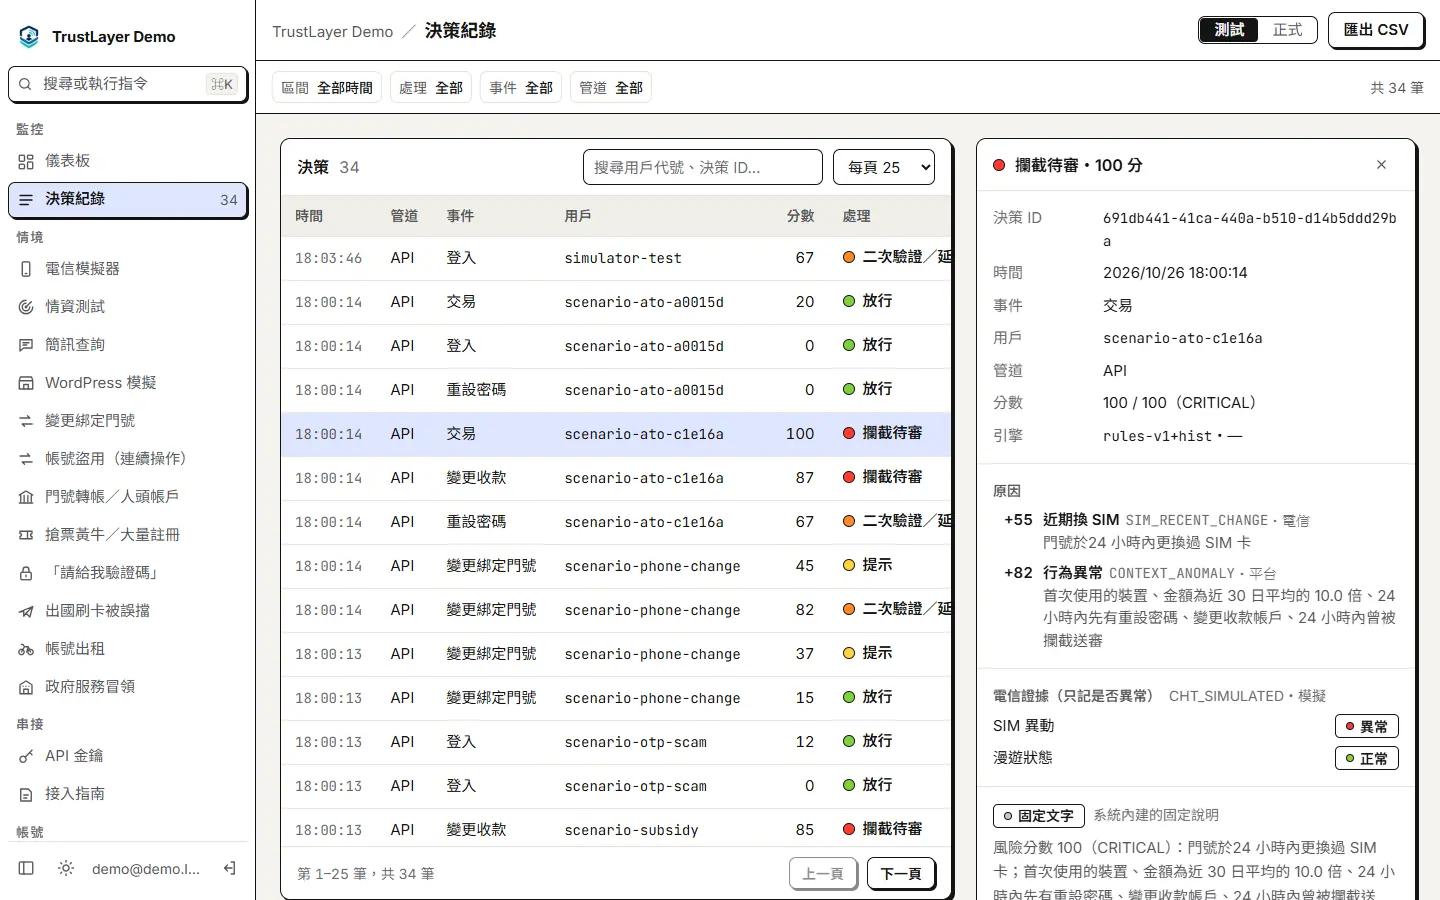Toggle the theme with the sun icon

[x=66, y=869]
